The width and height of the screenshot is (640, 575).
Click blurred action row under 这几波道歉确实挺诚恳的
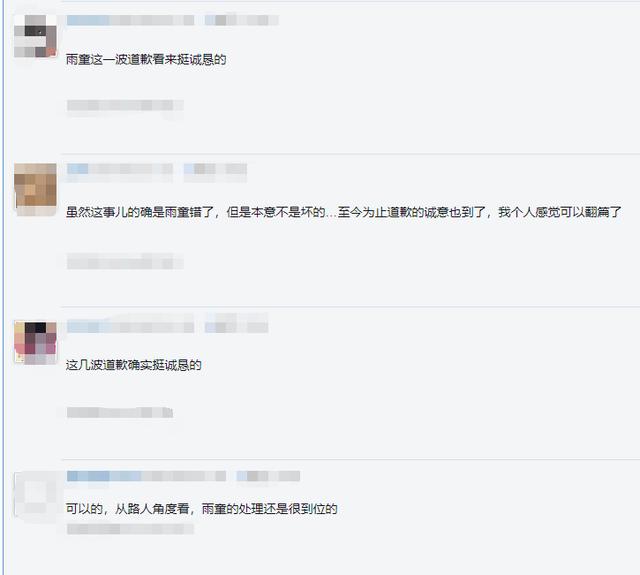120,413
